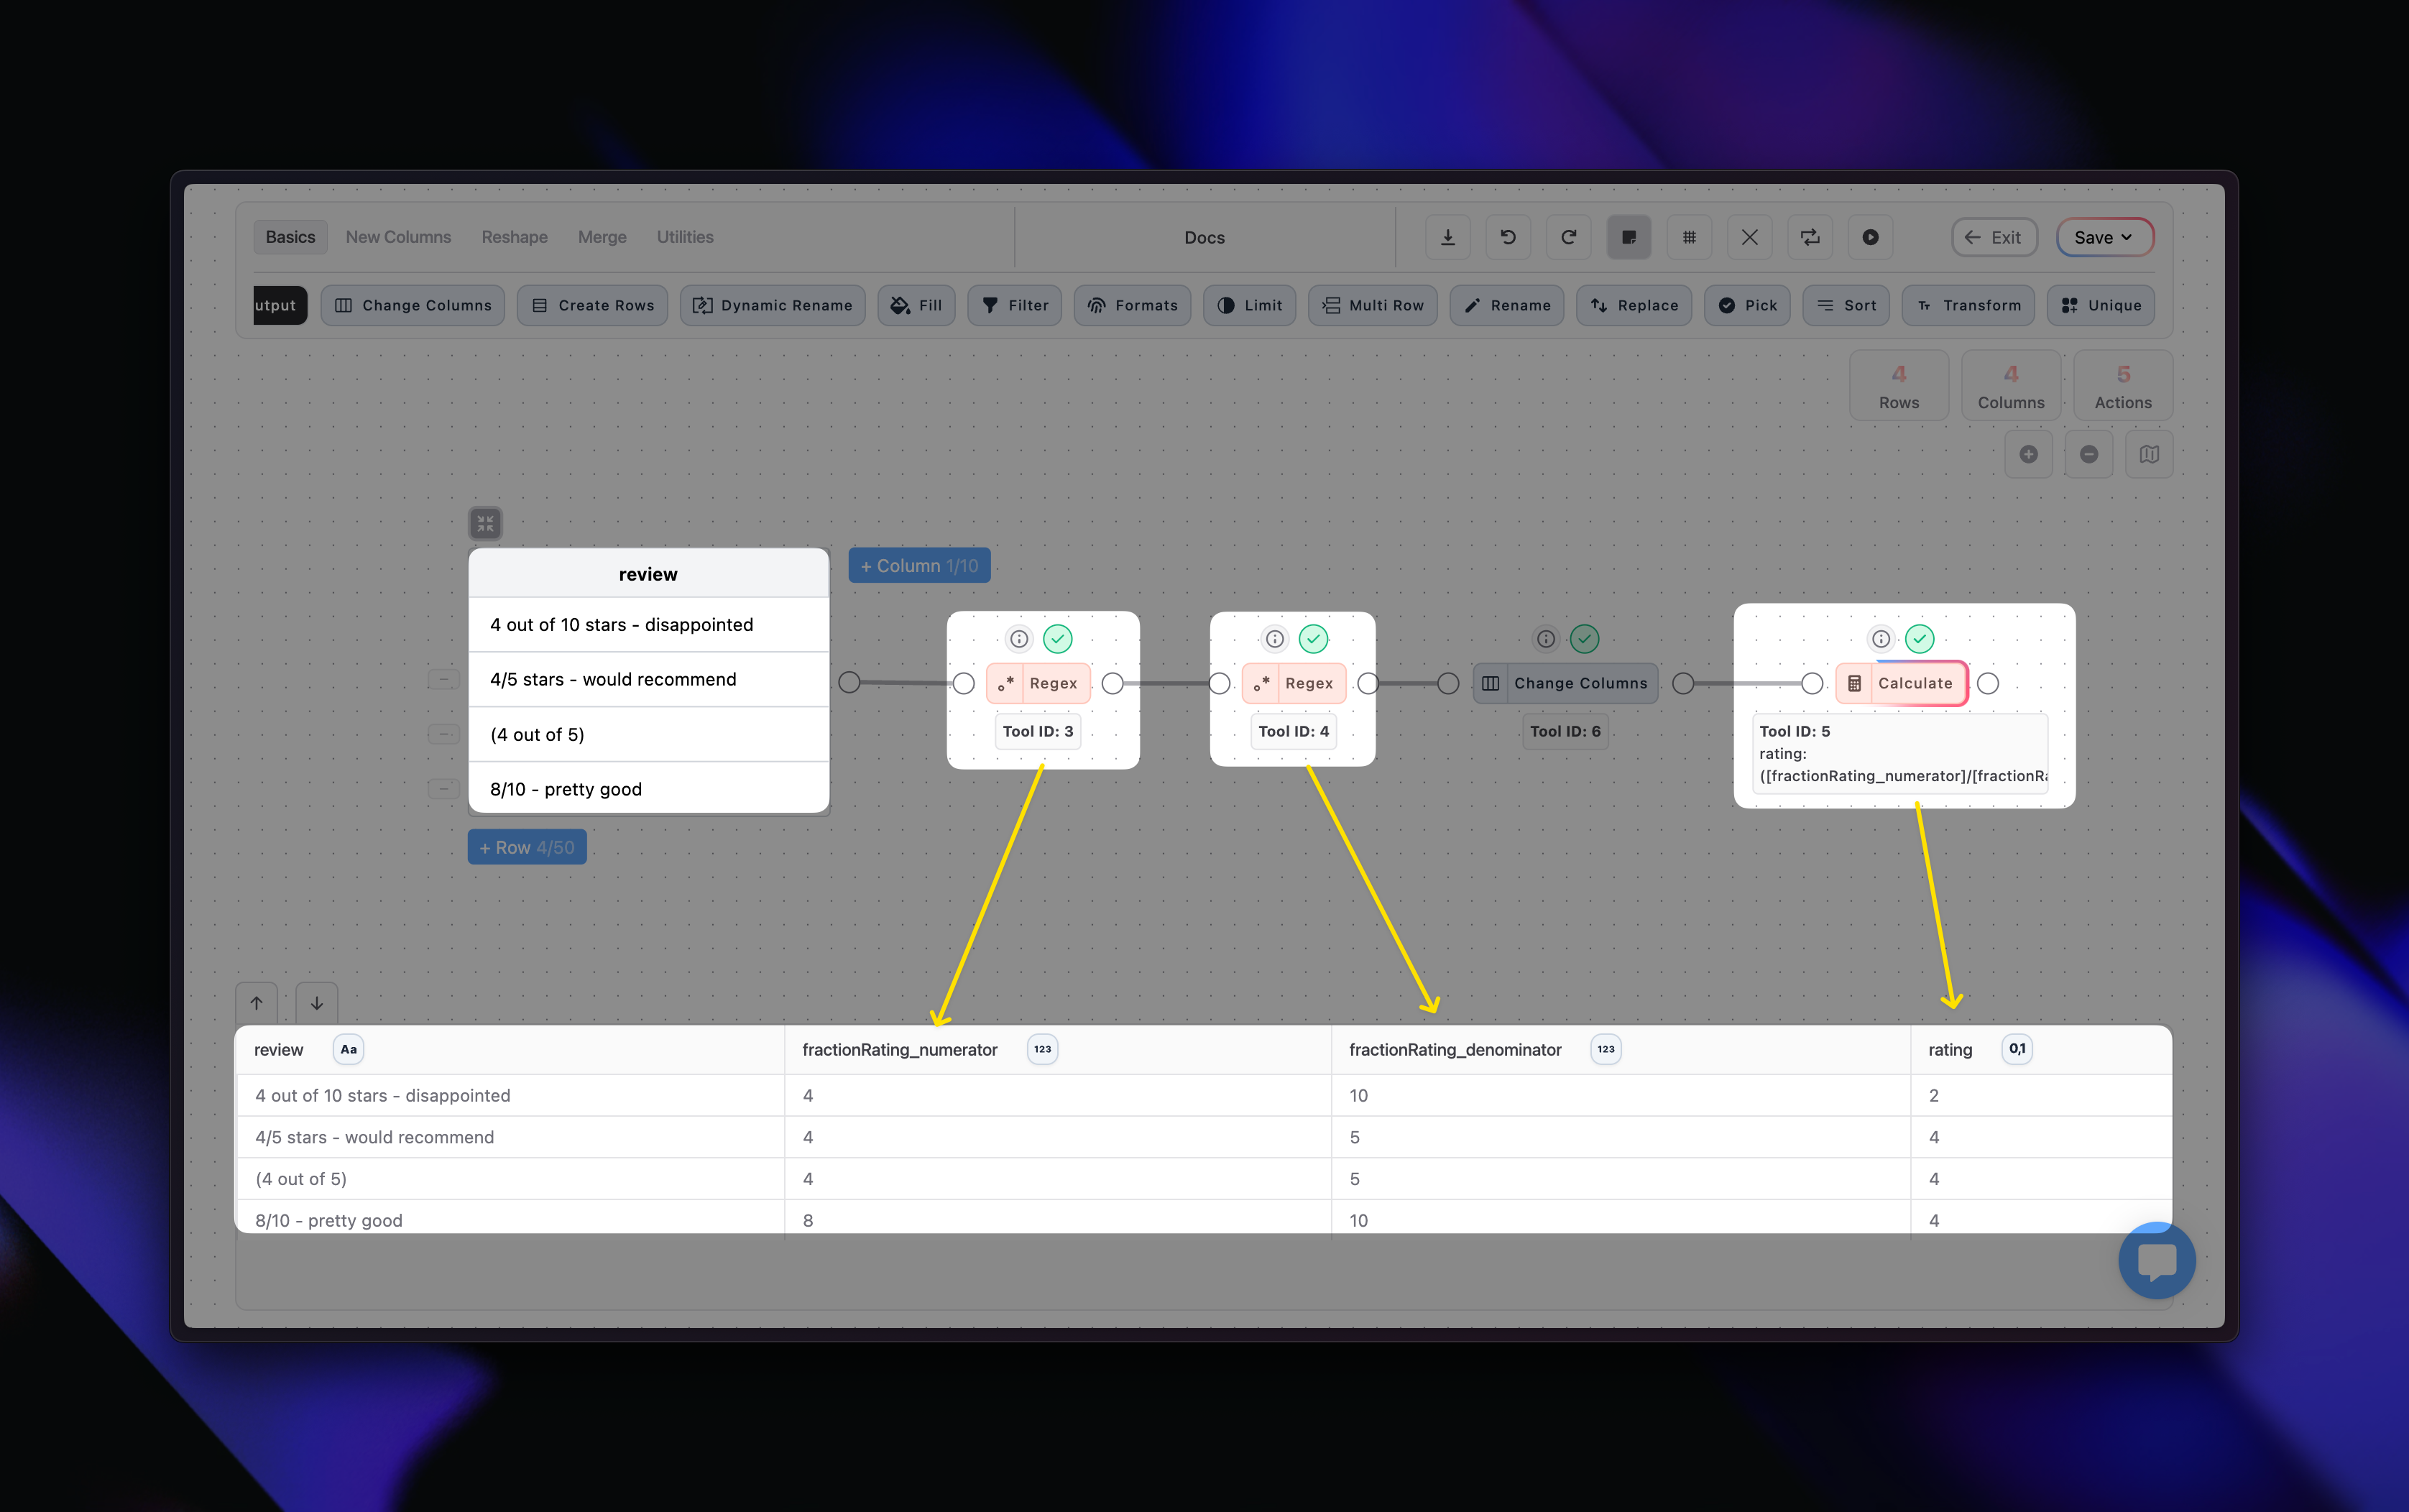This screenshot has height=1512, width=2409.
Task: Move output panel down with arrow
Action: pos(316,1003)
